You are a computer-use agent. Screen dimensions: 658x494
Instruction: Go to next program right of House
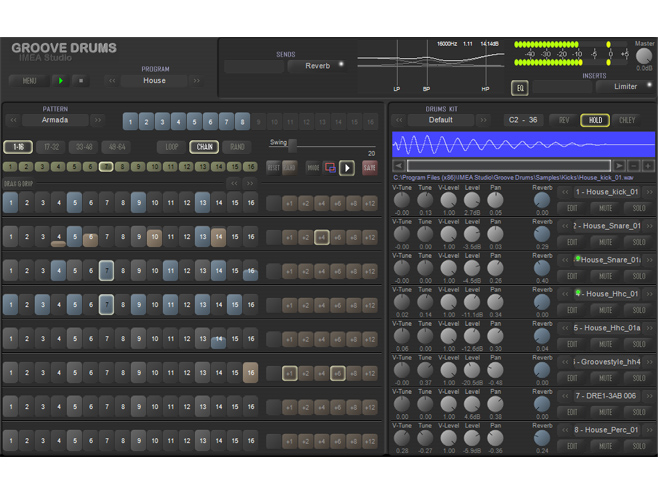pos(196,81)
